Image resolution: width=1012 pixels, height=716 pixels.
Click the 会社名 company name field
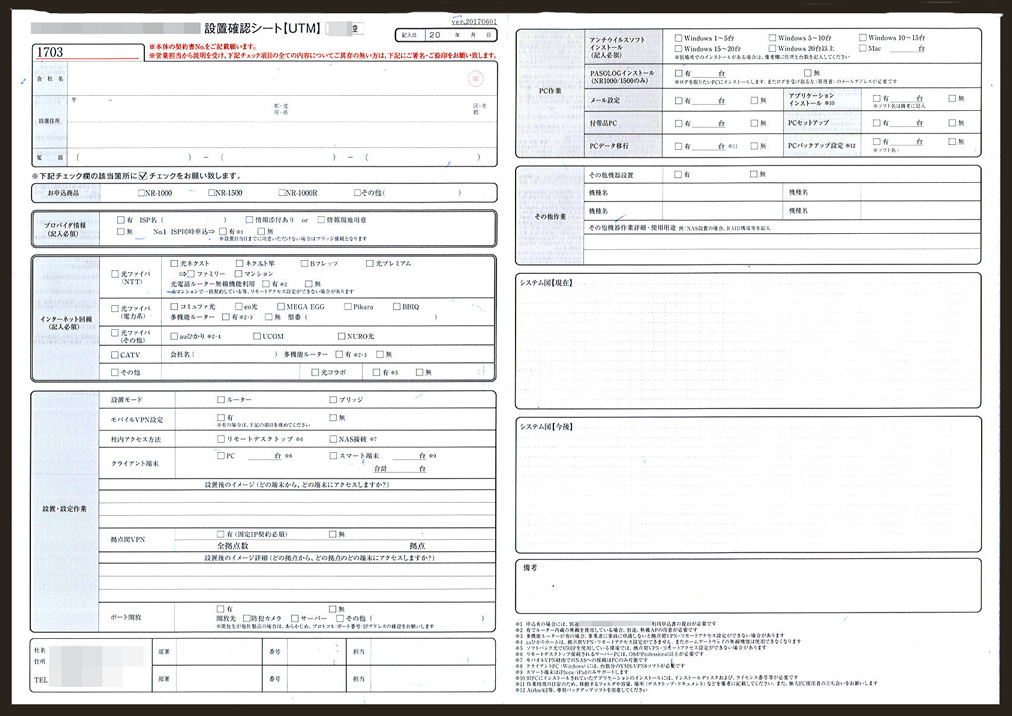283,79
